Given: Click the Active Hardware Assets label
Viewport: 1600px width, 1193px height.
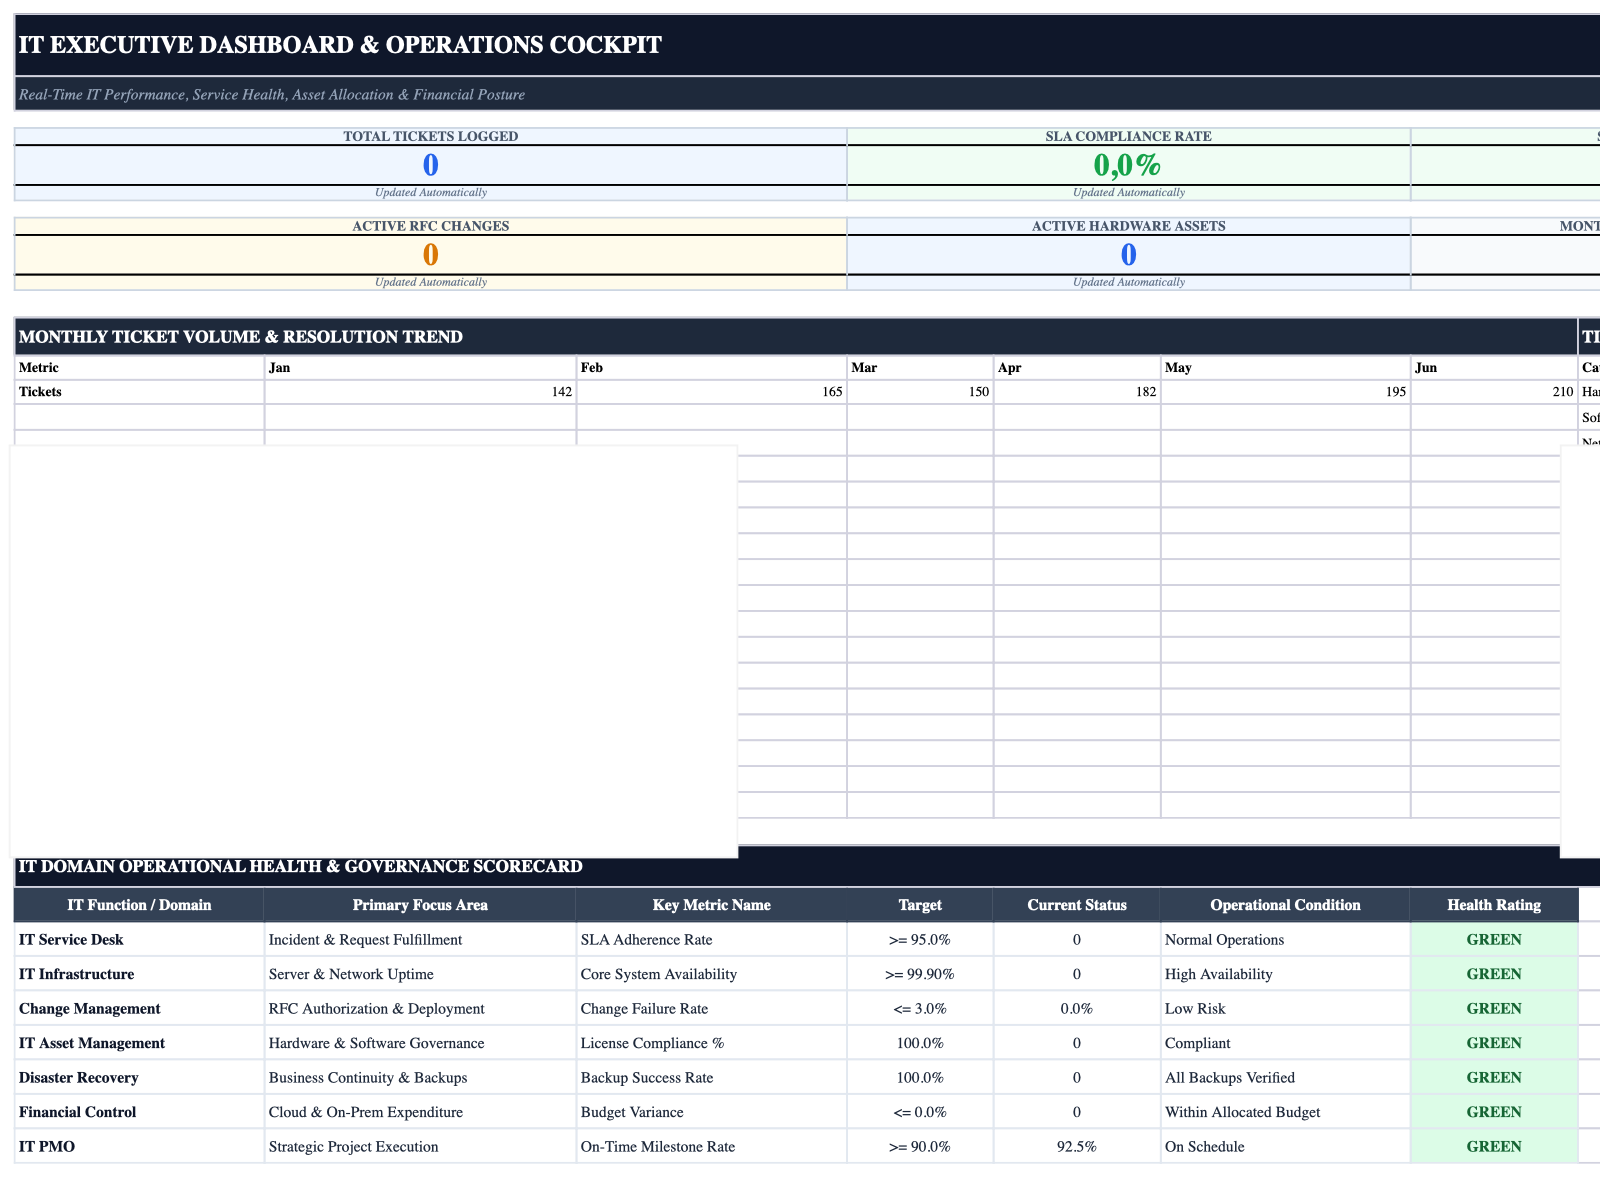Looking at the screenshot, I should coord(1128,226).
